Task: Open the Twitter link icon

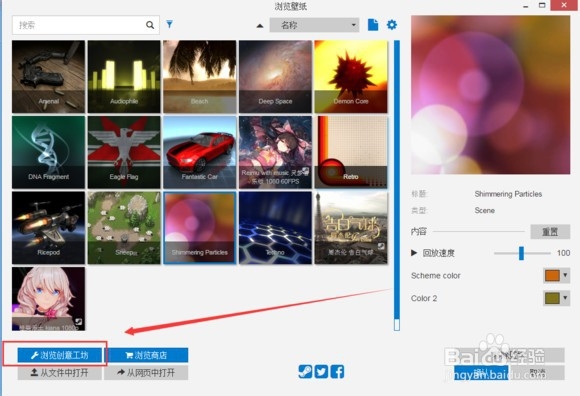Action: 321,372
